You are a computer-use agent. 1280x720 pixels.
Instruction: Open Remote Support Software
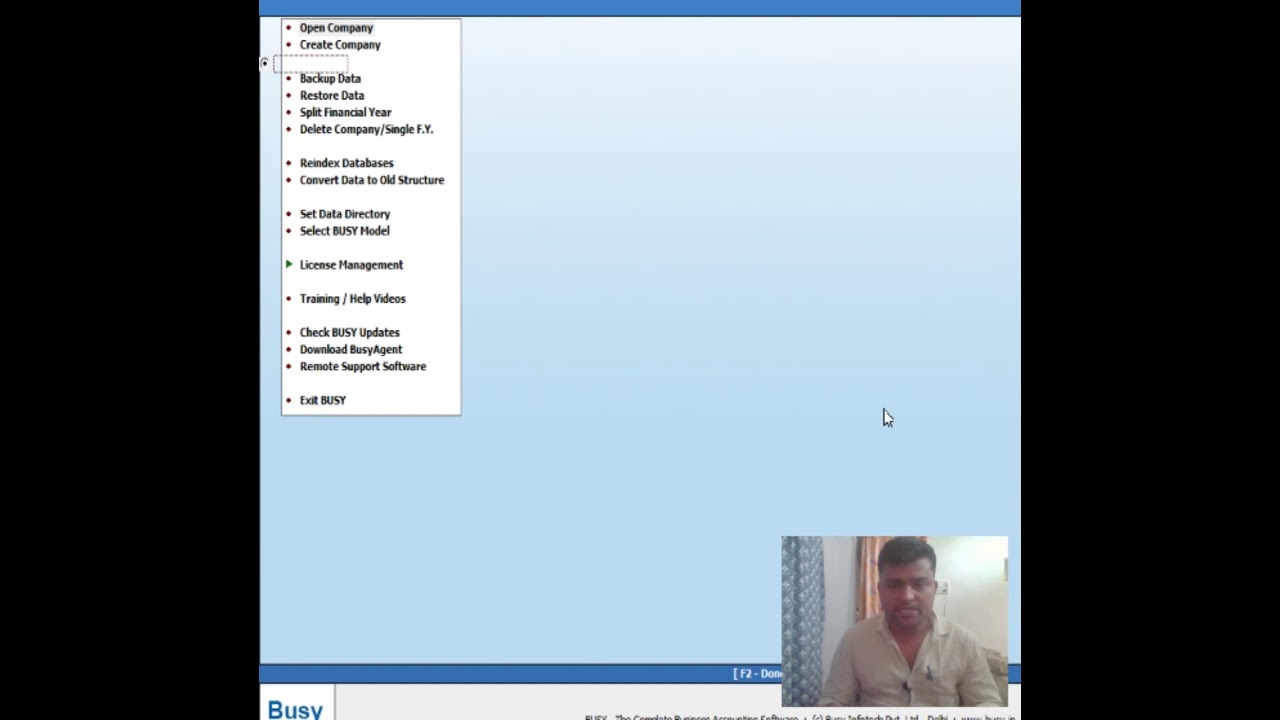pyautogui.click(x=363, y=367)
